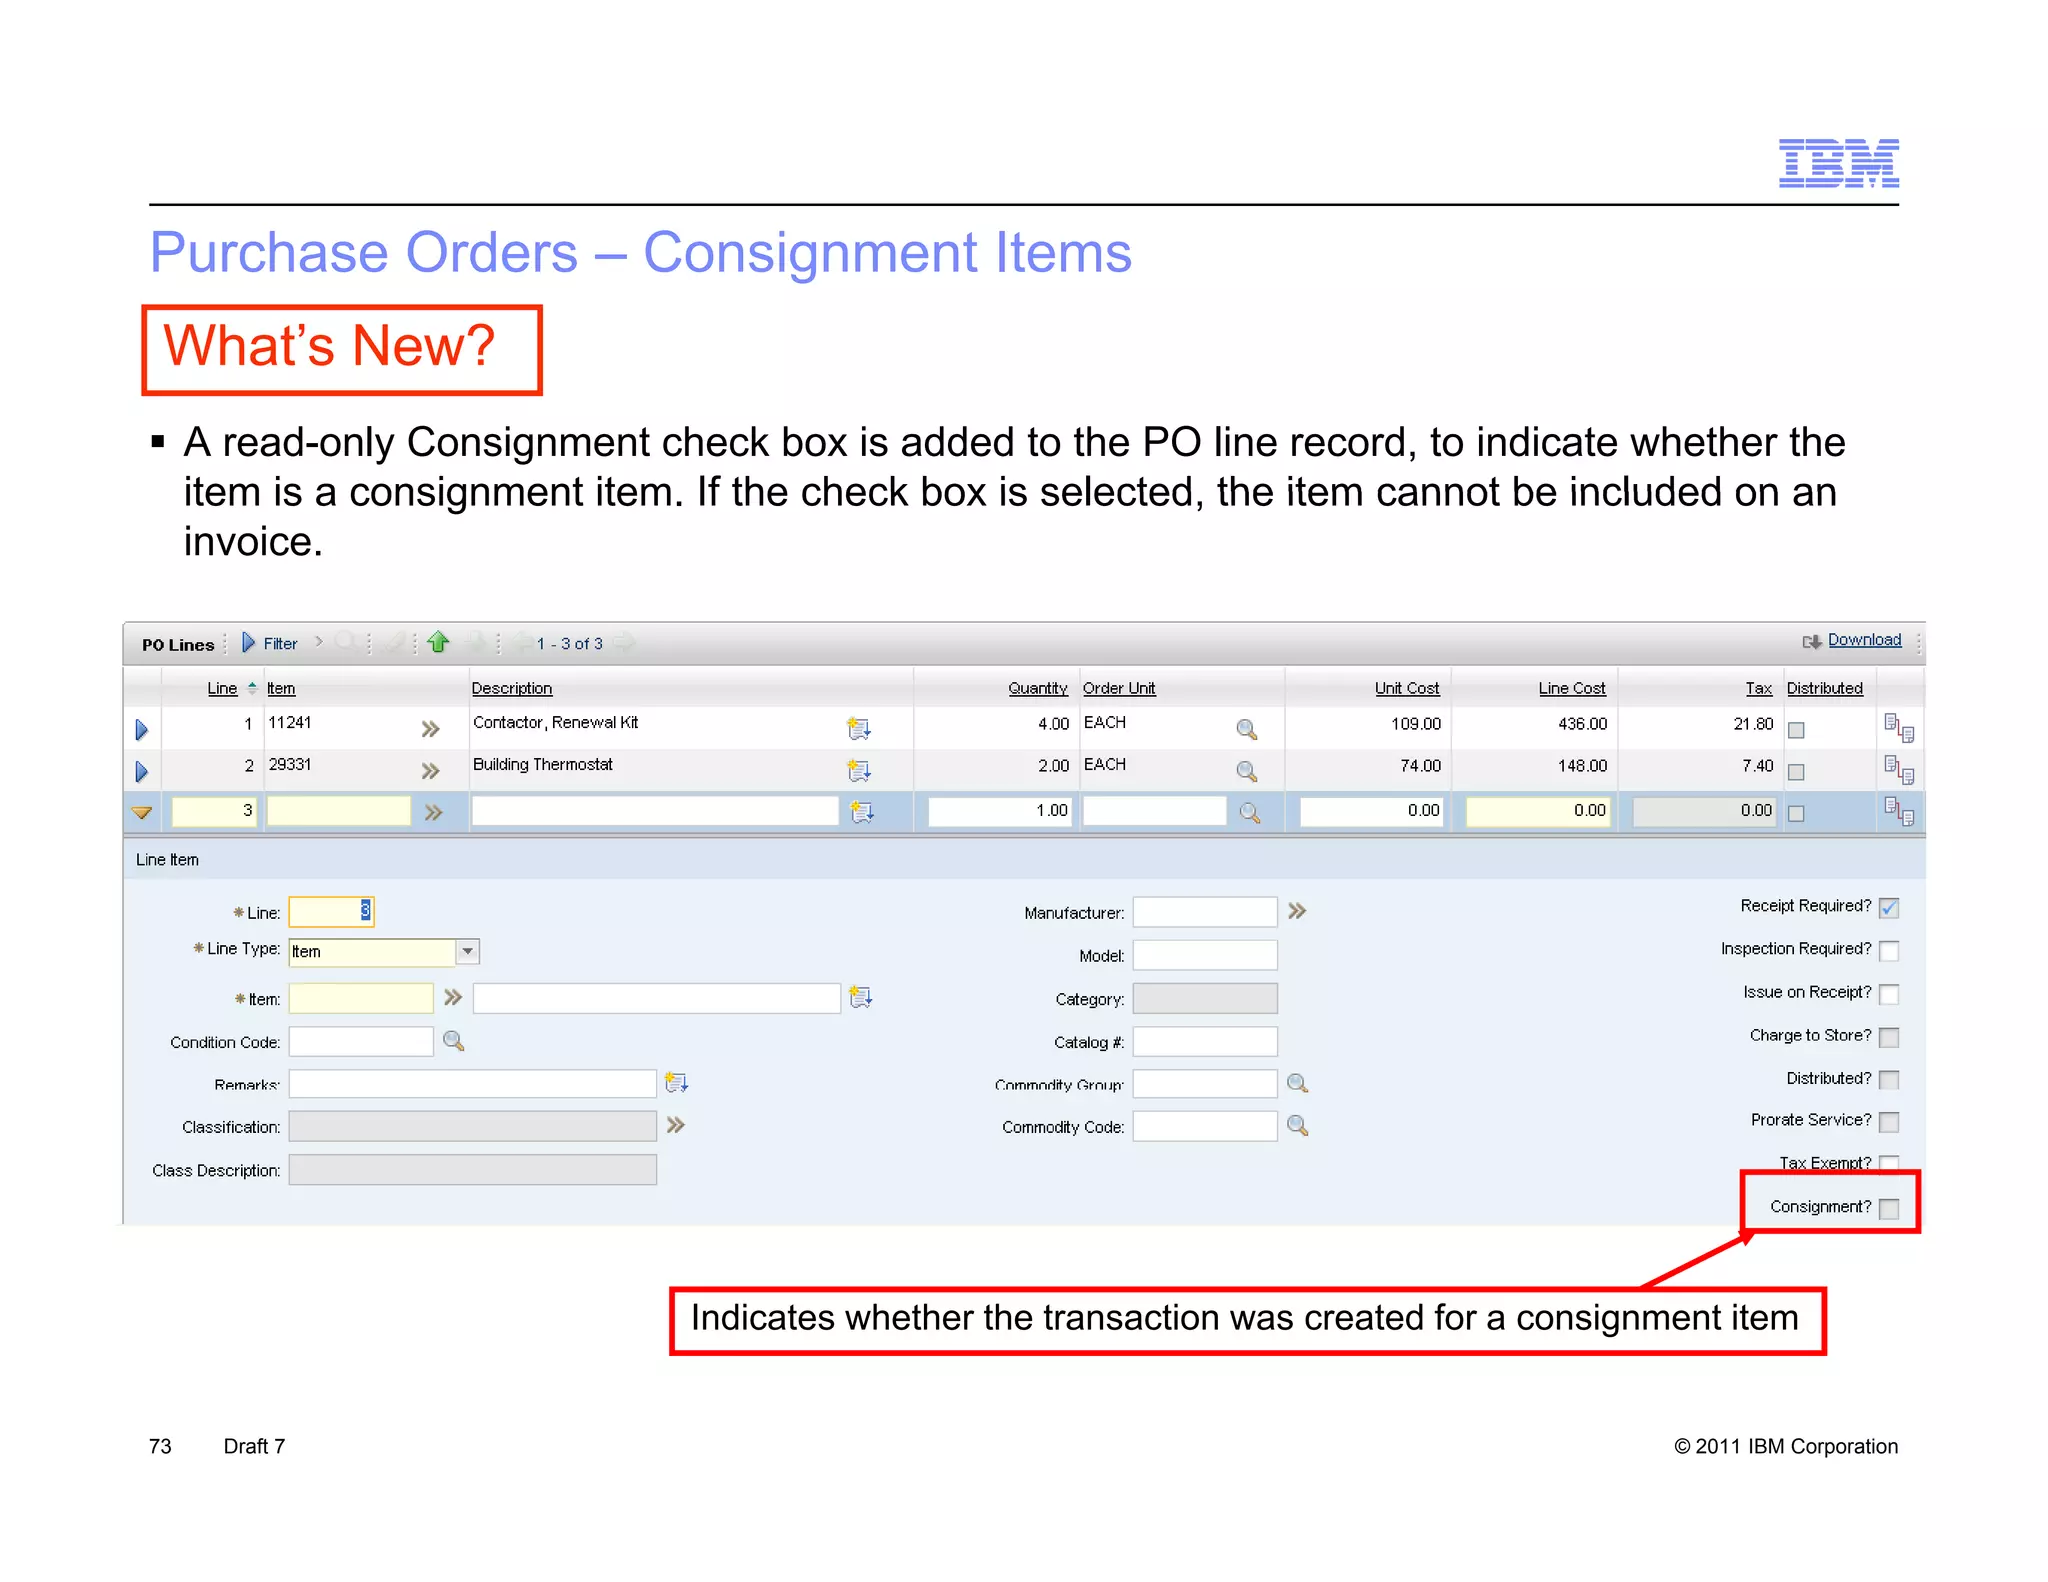Open long description for Building Thermostat
Image resolution: width=2048 pixels, height=1582 pixels.
tap(859, 771)
